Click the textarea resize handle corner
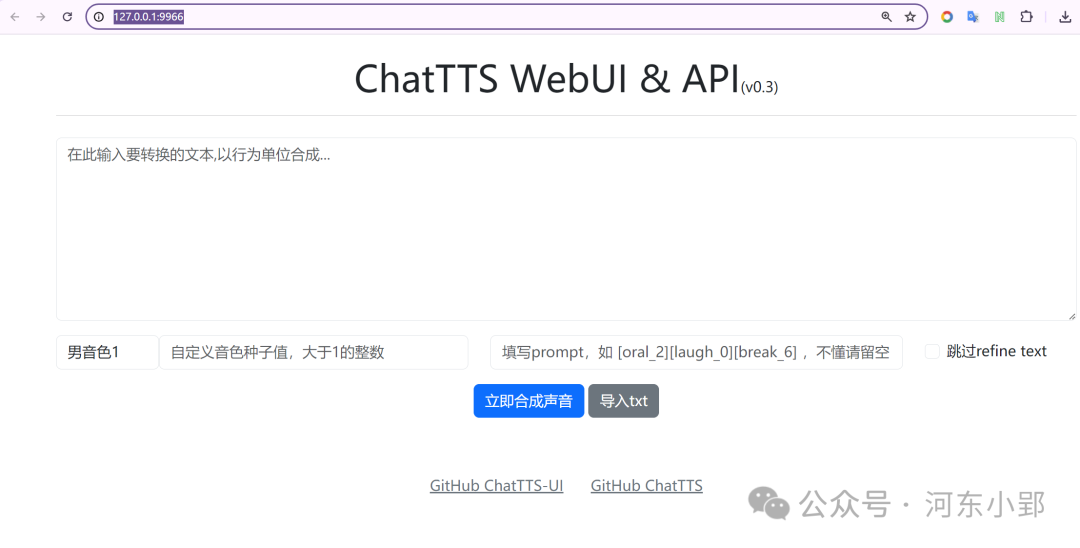 1072,316
